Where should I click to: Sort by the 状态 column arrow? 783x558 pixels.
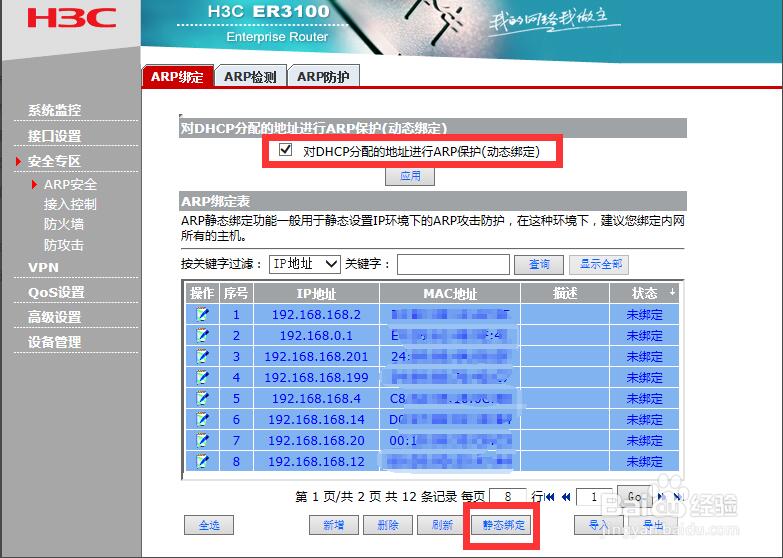coord(672,291)
